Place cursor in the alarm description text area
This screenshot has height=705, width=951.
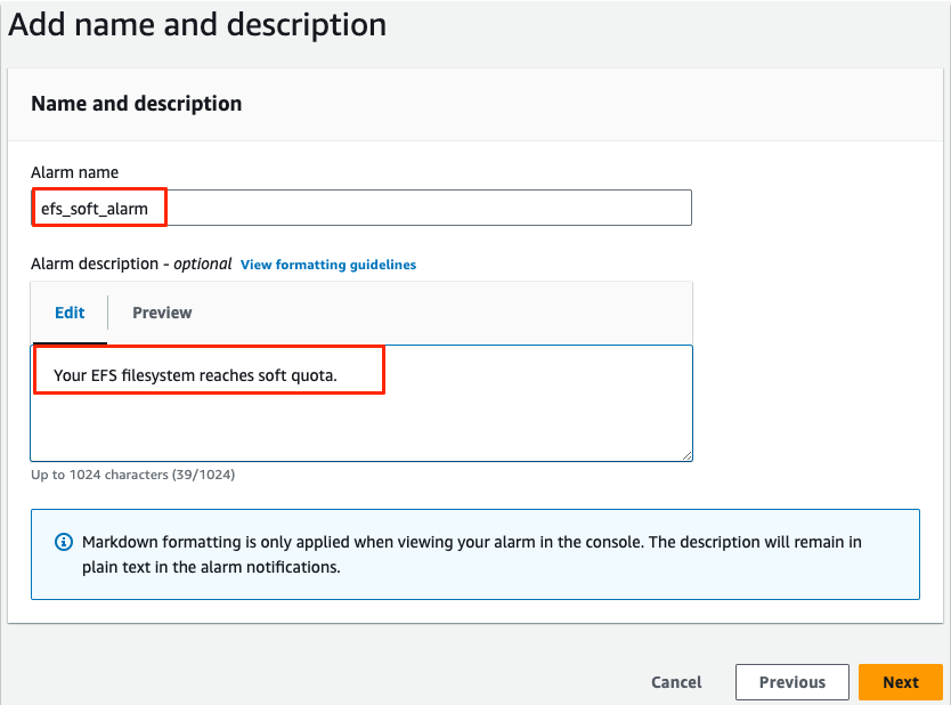pos(450,420)
